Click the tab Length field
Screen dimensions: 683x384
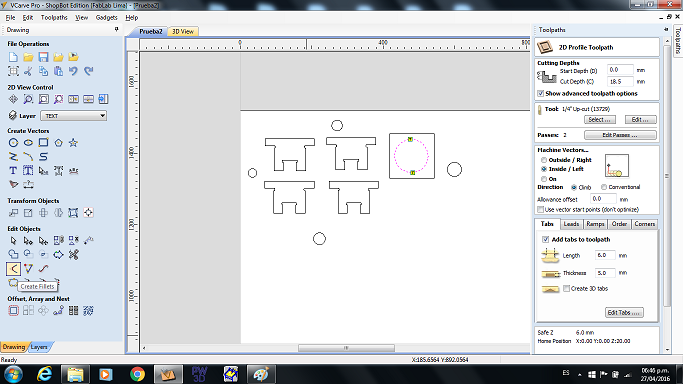pos(605,256)
